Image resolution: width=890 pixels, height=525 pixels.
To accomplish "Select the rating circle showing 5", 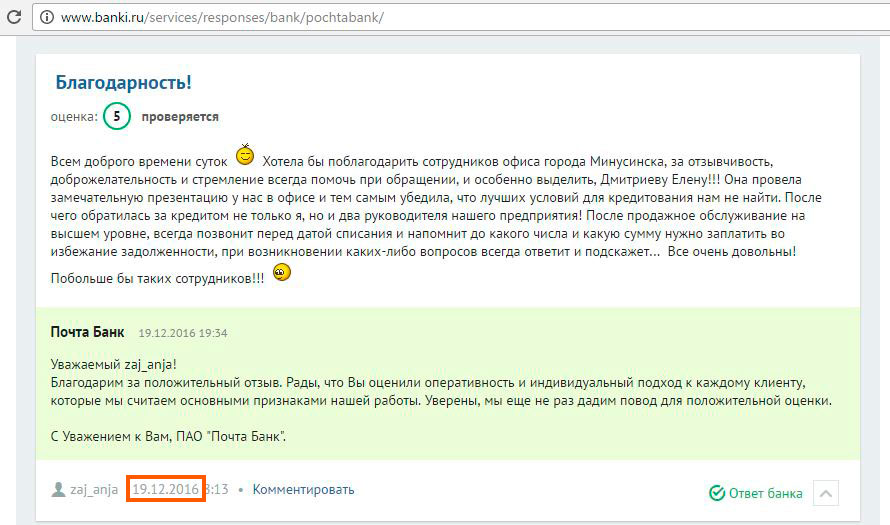I will 117,116.
